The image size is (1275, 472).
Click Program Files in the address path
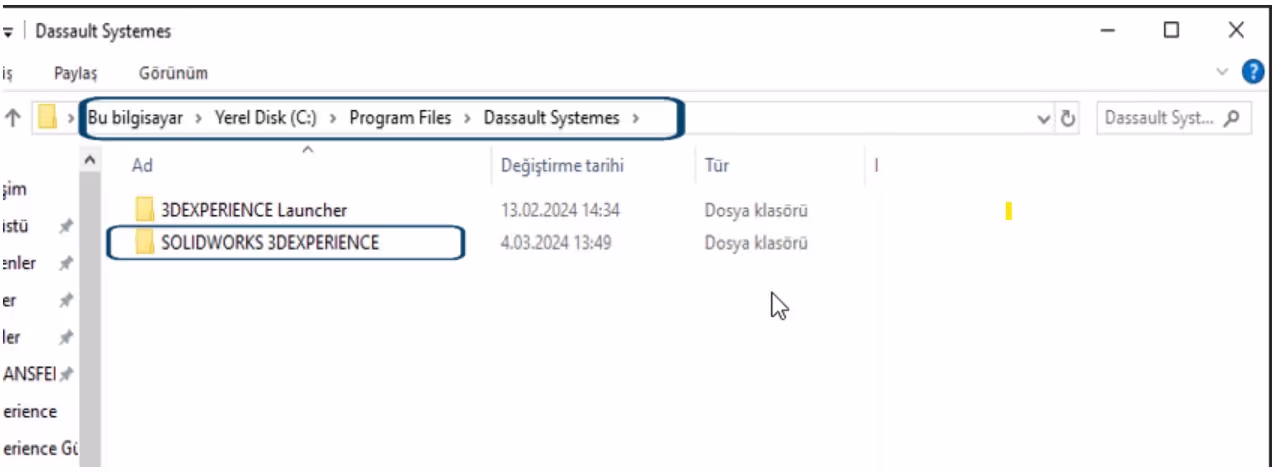(x=400, y=118)
